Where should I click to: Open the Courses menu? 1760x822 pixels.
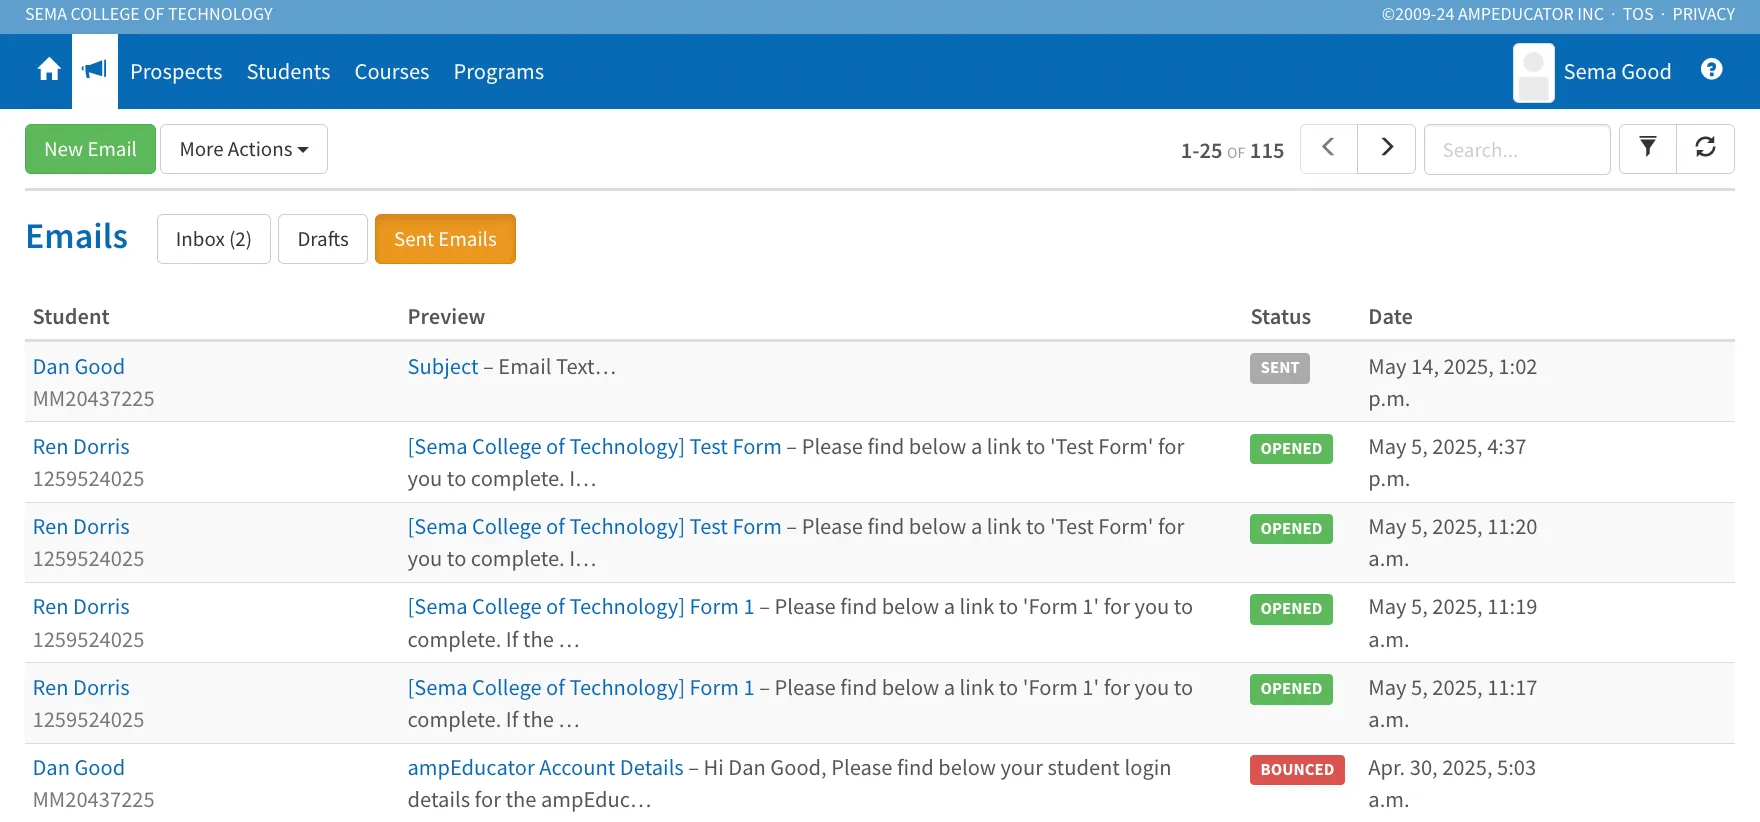(x=391, y=72)
